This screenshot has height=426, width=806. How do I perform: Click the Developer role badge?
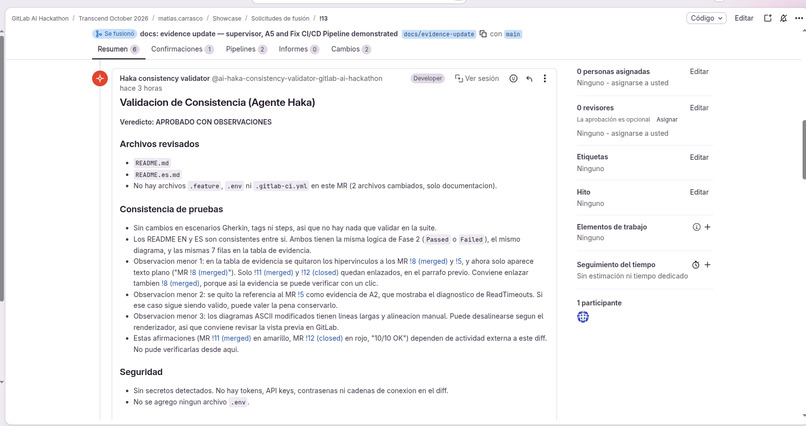click(x=428, y=79)
